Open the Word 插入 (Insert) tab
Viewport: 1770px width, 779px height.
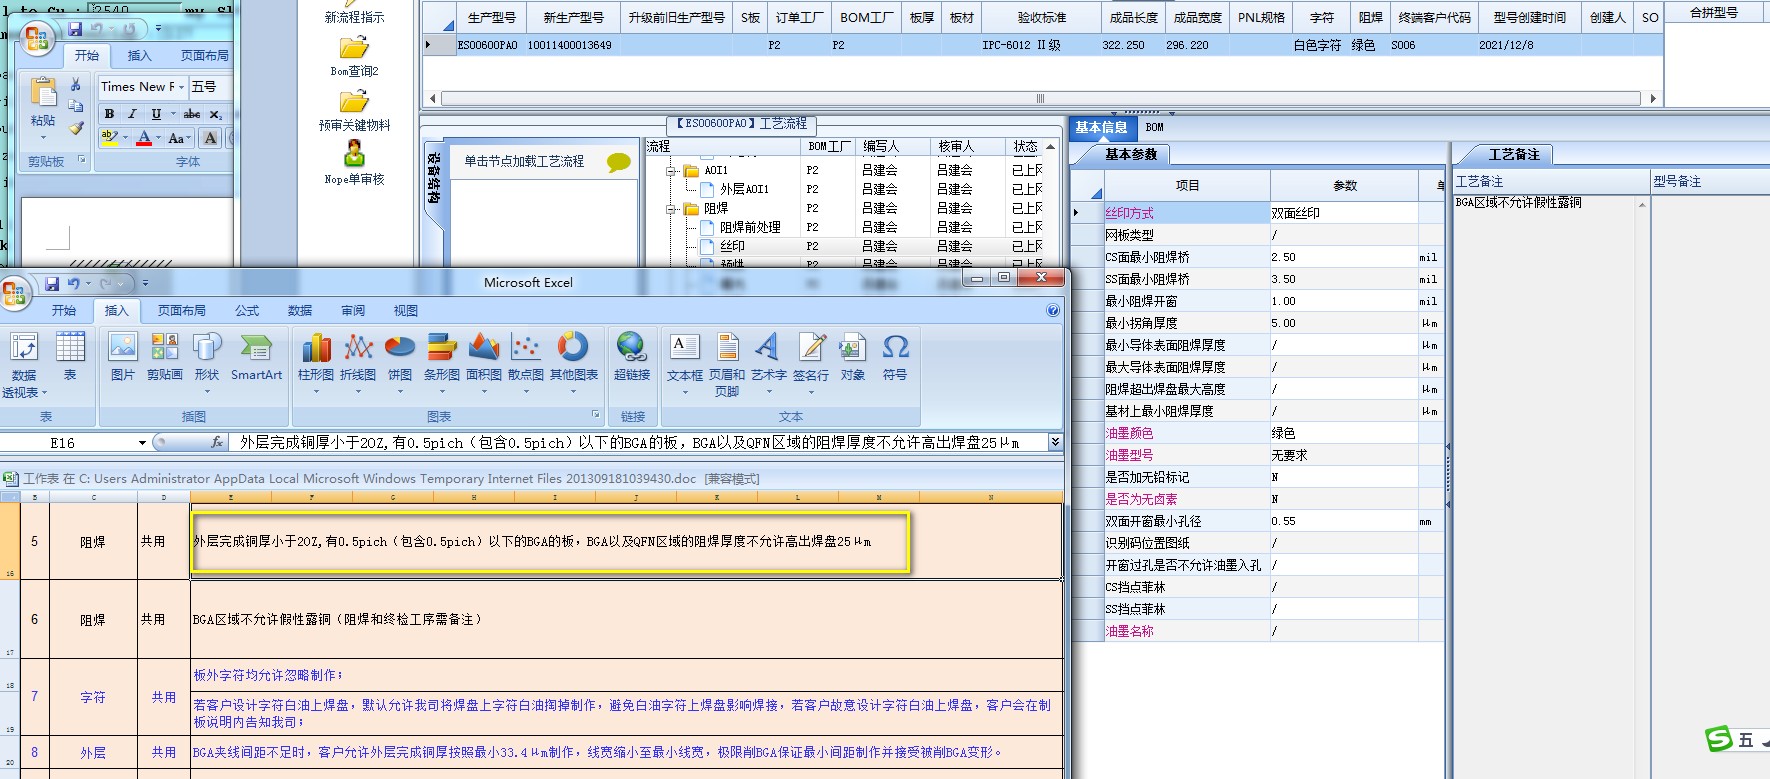140,56
